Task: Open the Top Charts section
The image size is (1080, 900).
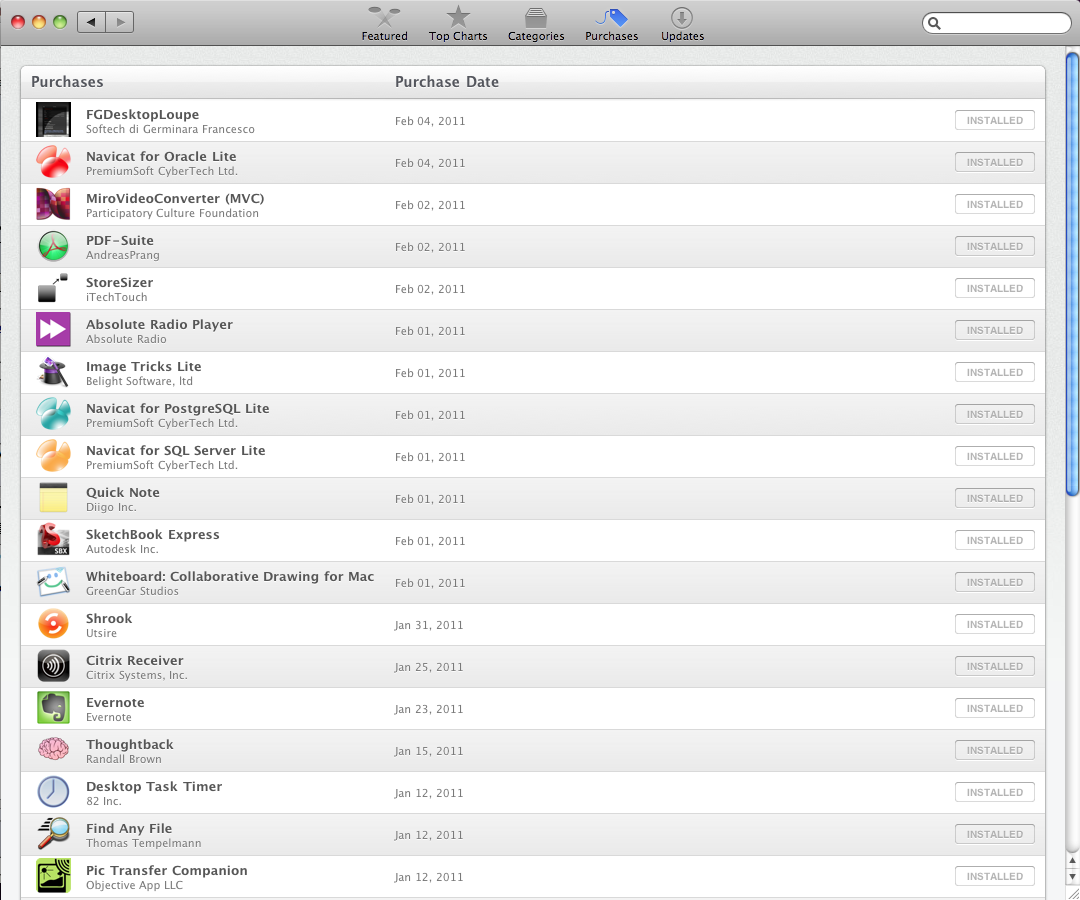Action: tap(458, 24)
